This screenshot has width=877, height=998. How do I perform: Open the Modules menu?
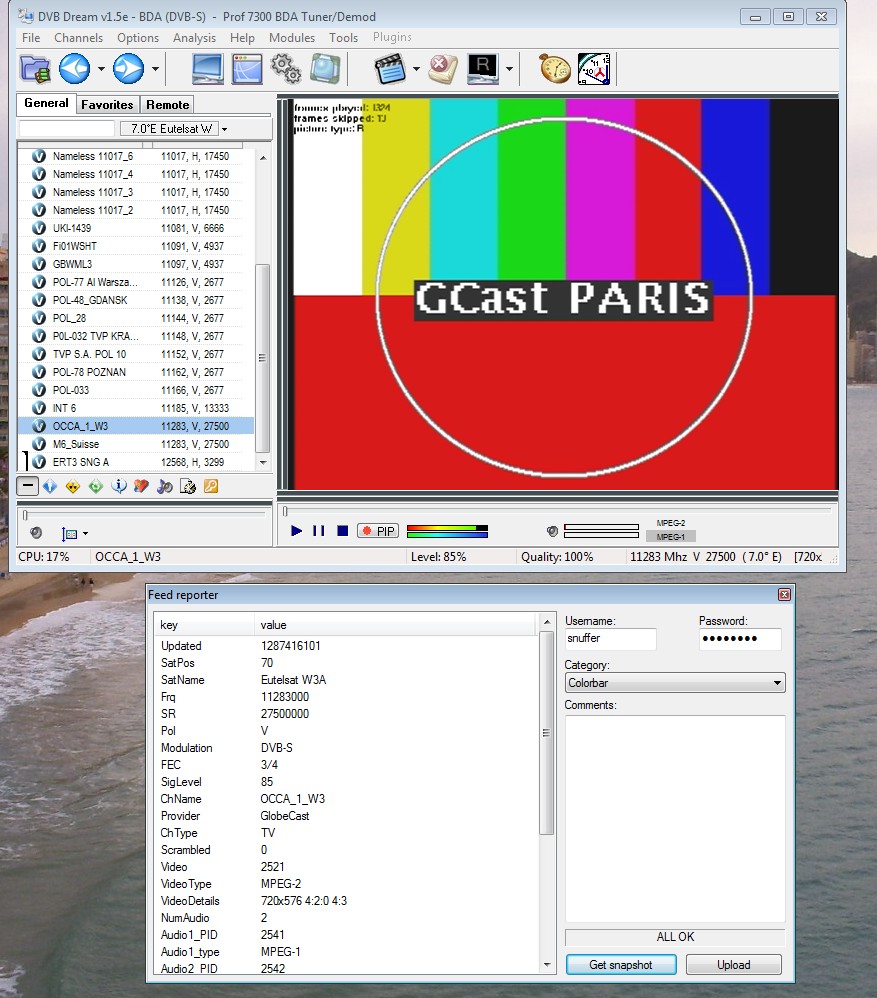click(x=292, y=38)
